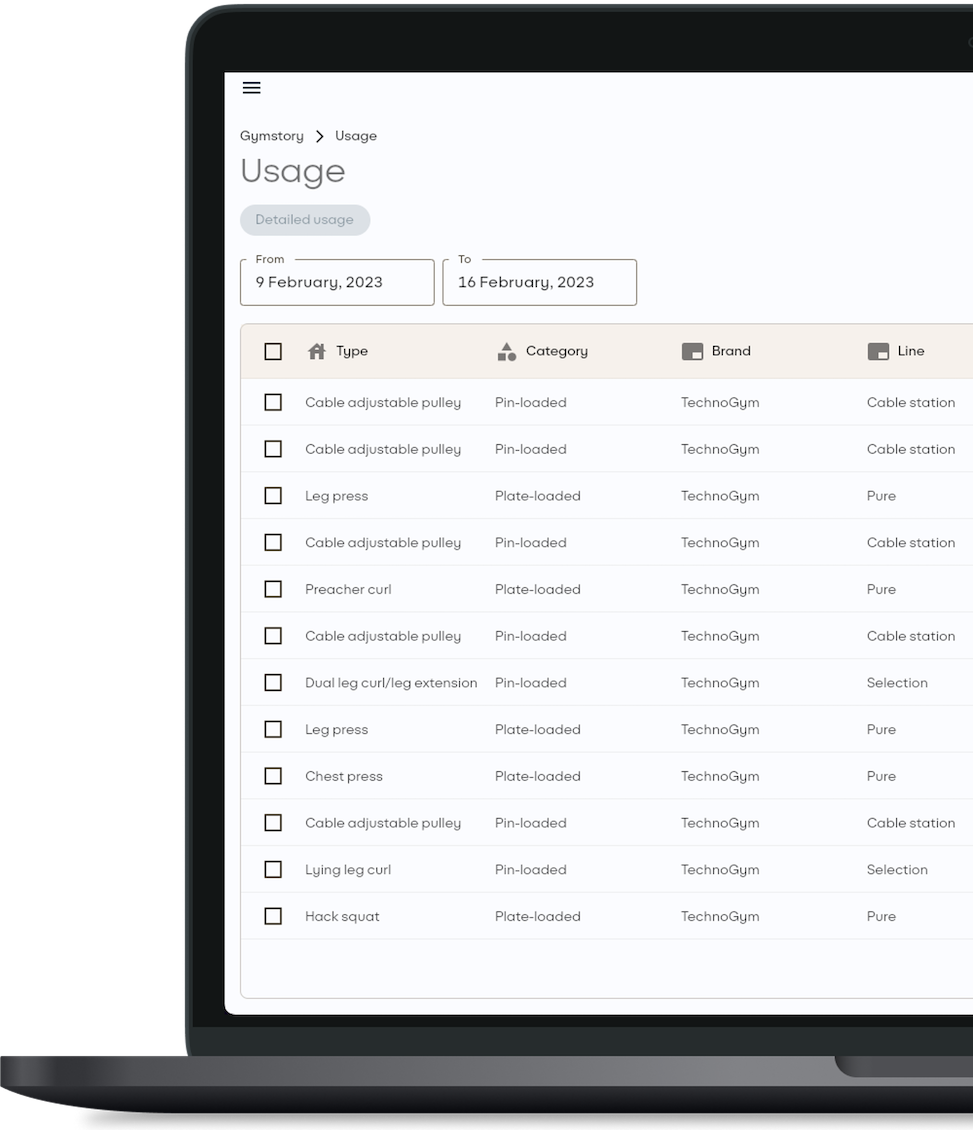
Task: Click the breadcrumb chevron arrow after Gymstory
Action: click(319, 136)
